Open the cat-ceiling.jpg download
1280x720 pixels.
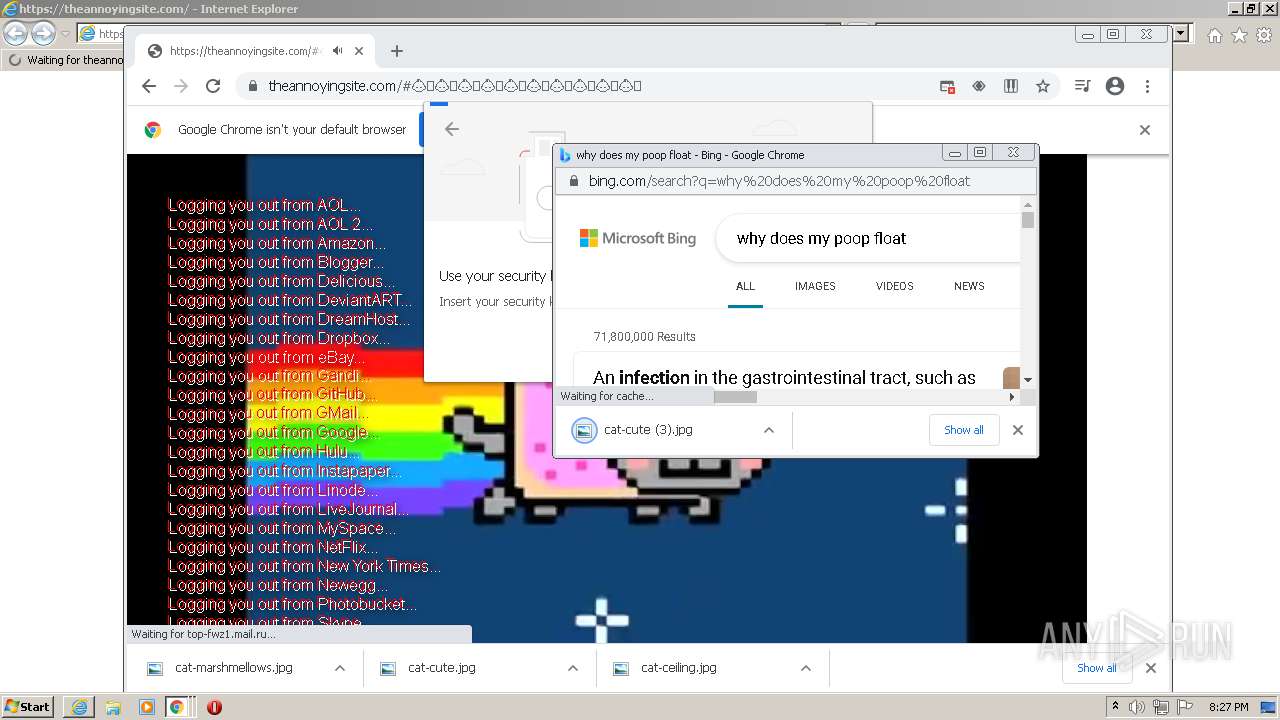click(x=679, y=668)
